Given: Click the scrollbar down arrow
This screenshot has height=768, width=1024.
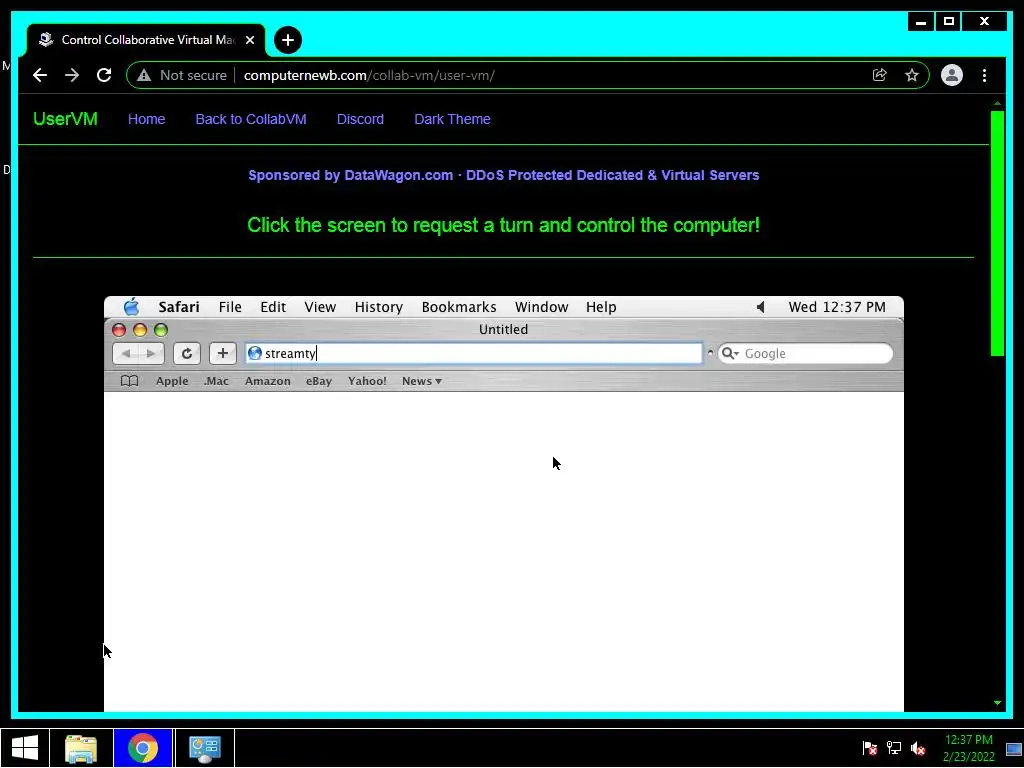Looking at the screenshot, I should (x=997, y=703).
